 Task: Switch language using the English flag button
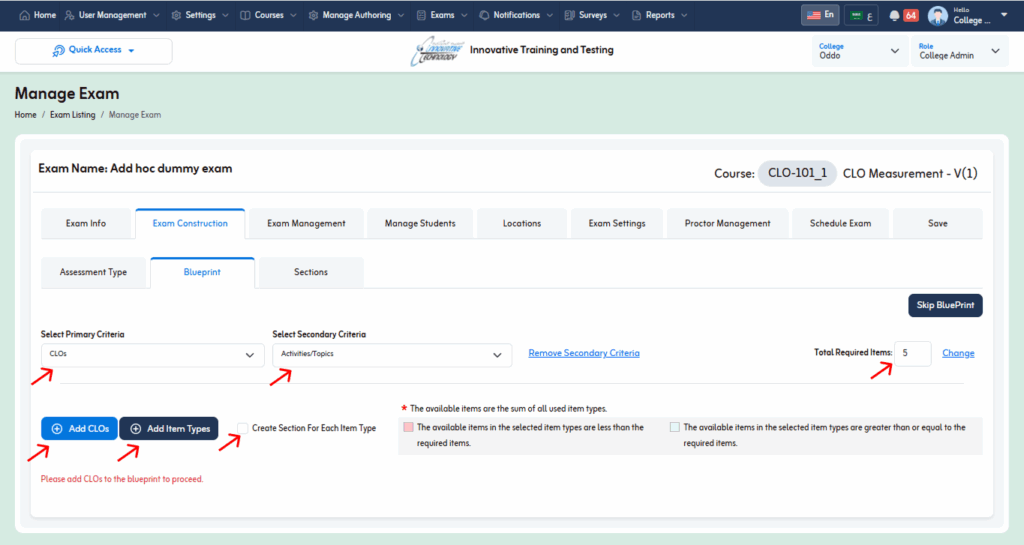[x=820, y=15]
